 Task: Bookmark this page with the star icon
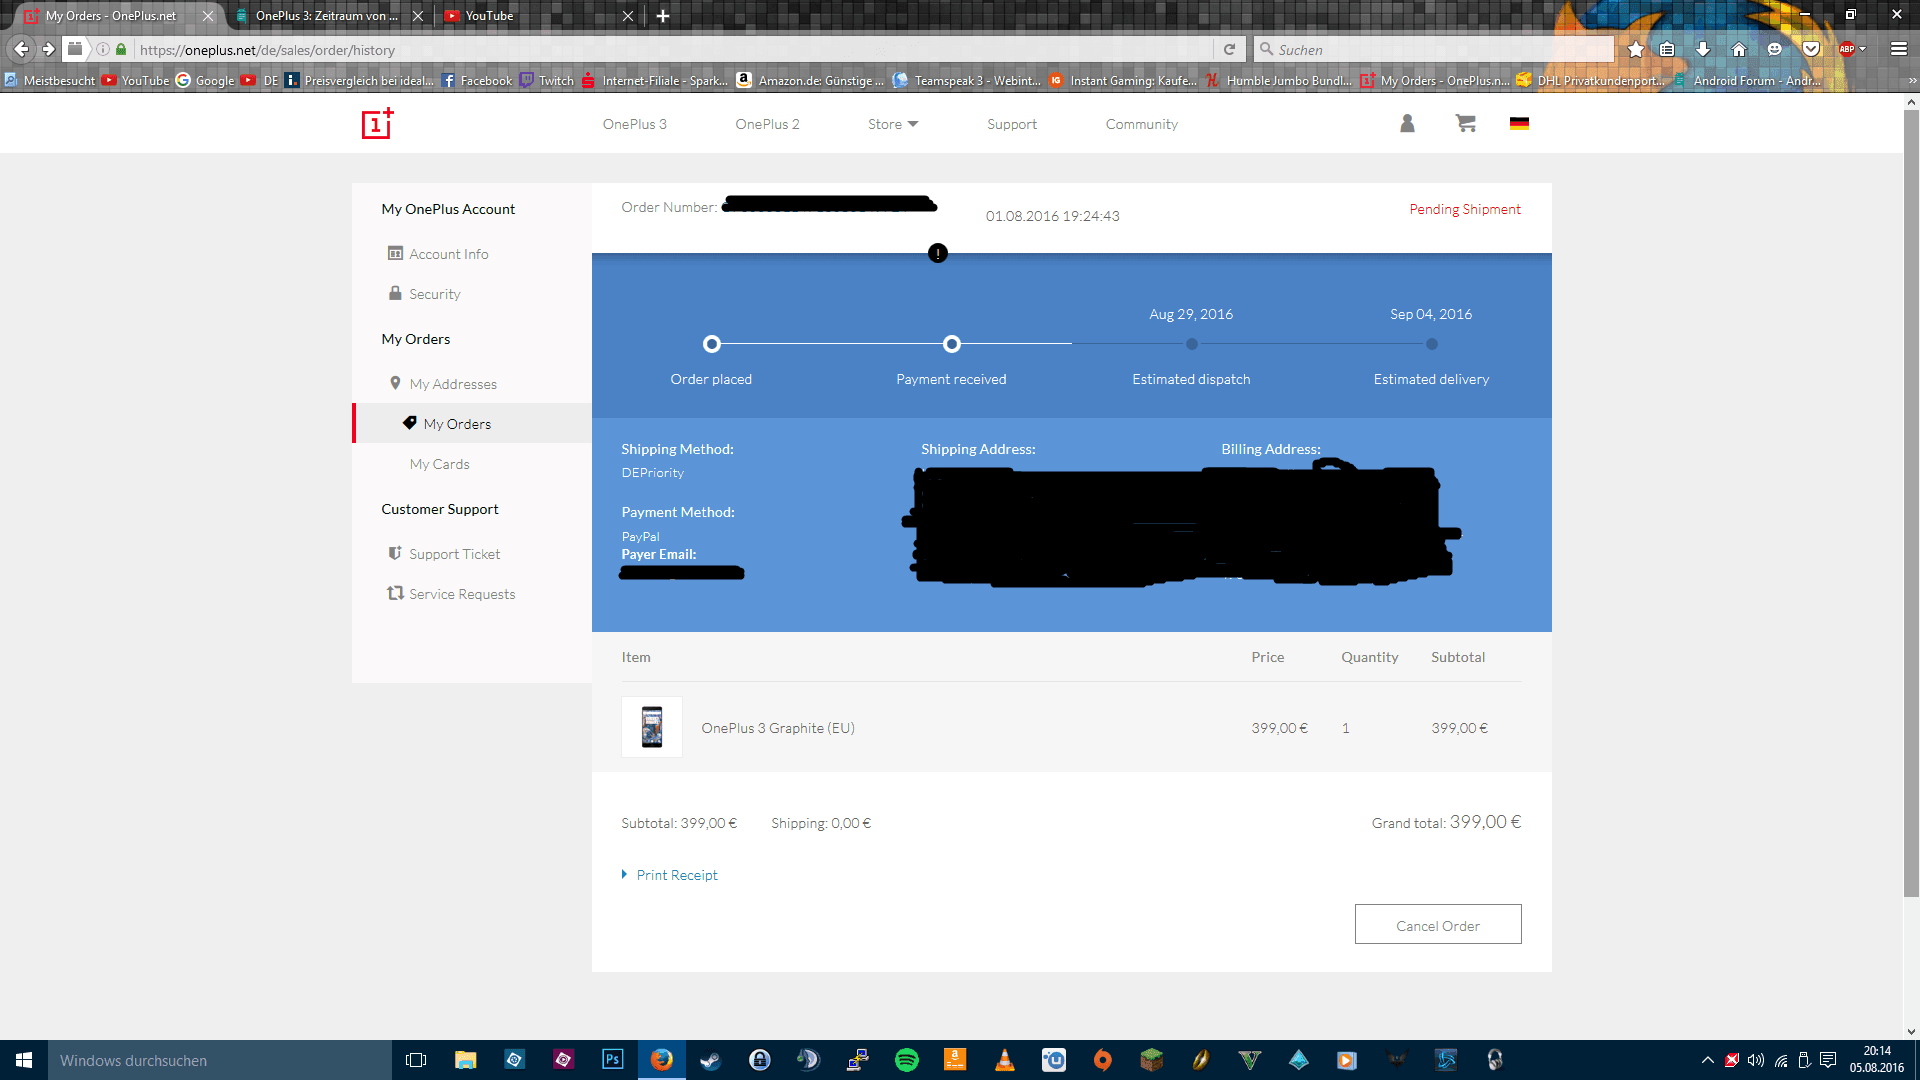point(1636,49)
